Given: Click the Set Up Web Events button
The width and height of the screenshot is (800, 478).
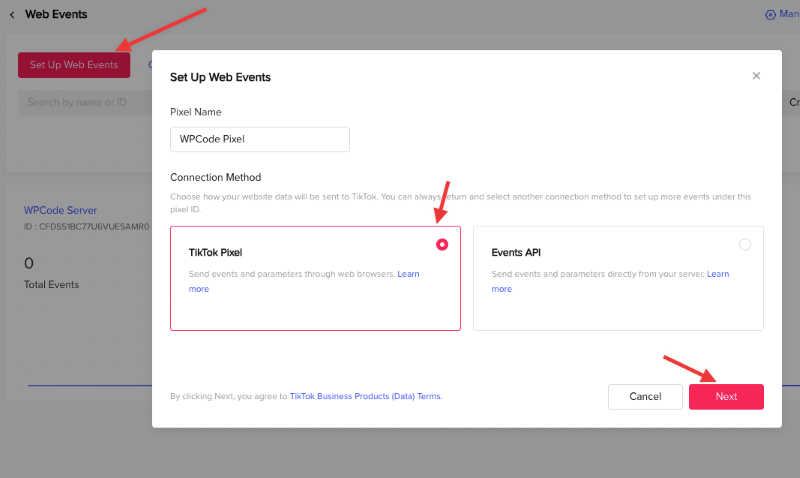Looking at the screenshot, I should 74,65.
